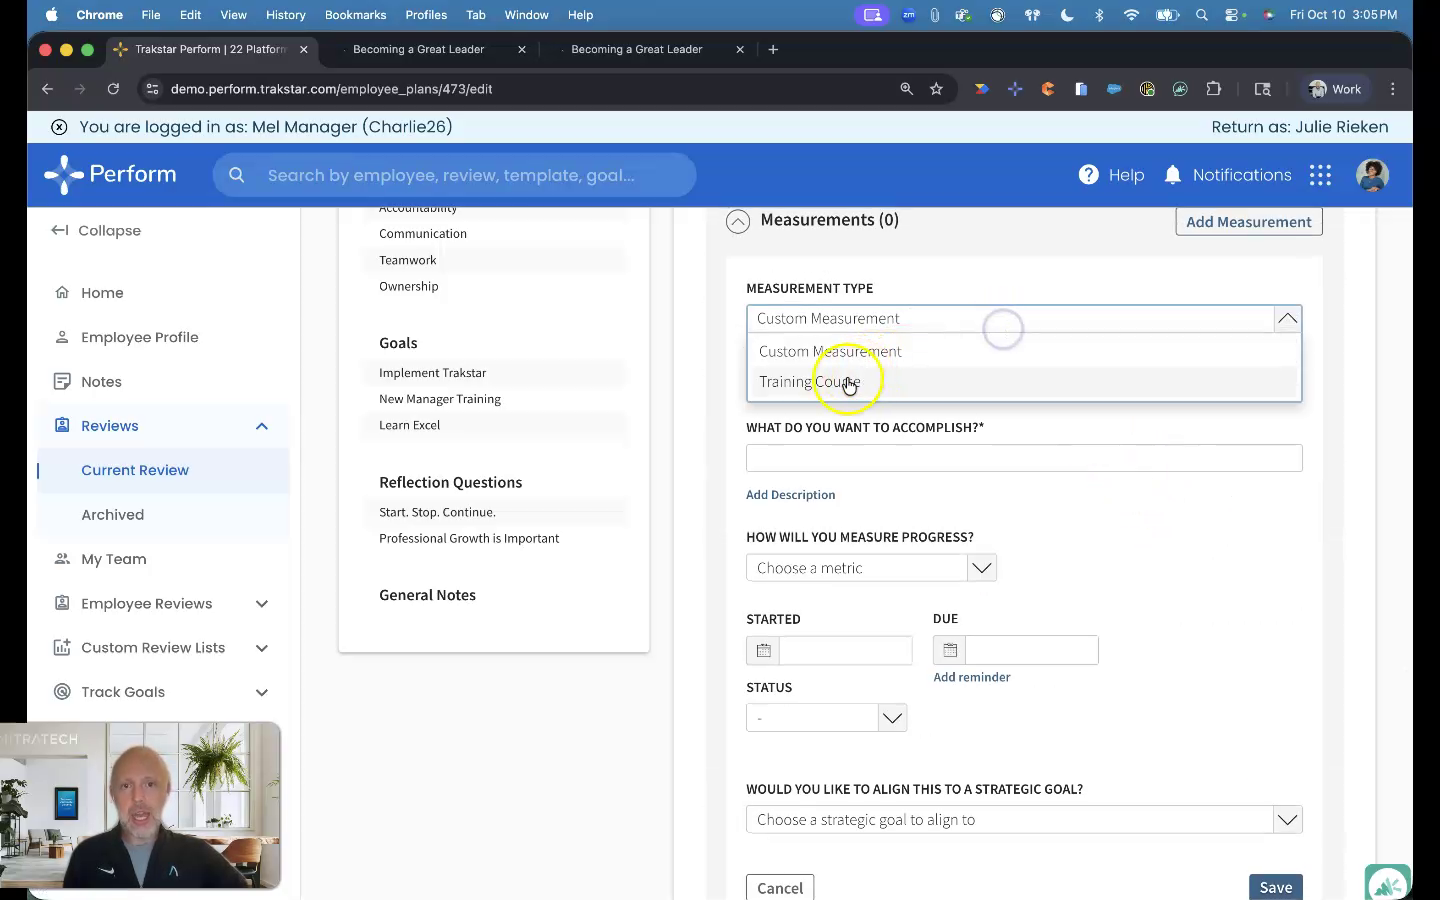Image resolution: width=1440 pixels, height=900 pixels.
Task: Select Training Course measurement type
Action: pos(1024,382)
